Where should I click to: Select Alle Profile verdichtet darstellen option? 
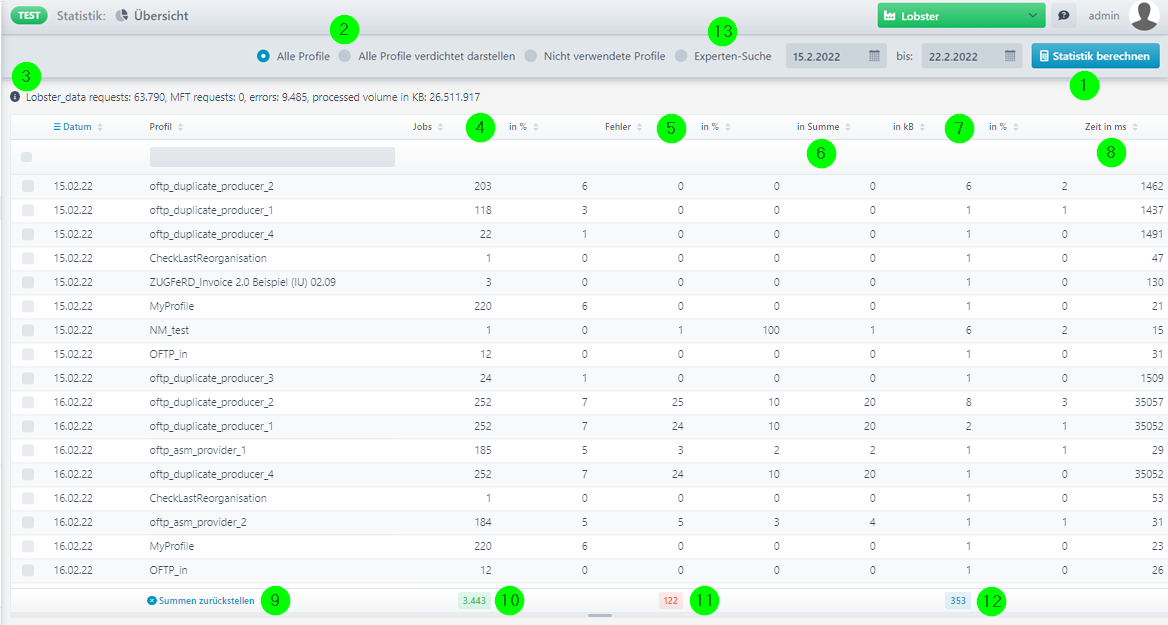click(344, 56)
